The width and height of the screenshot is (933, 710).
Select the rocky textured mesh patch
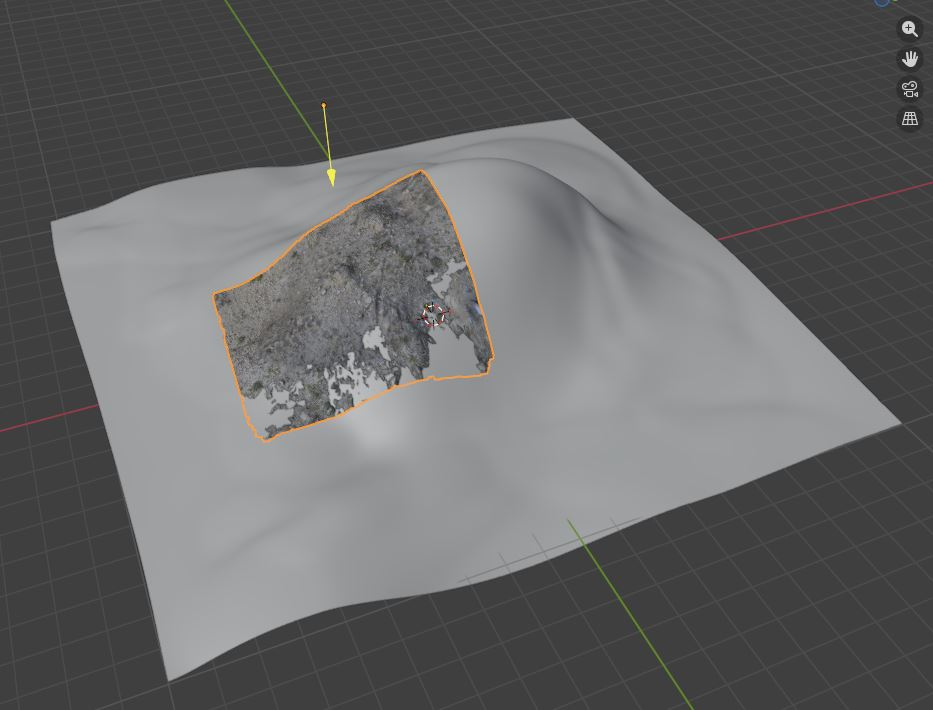(x=330, y=300)
